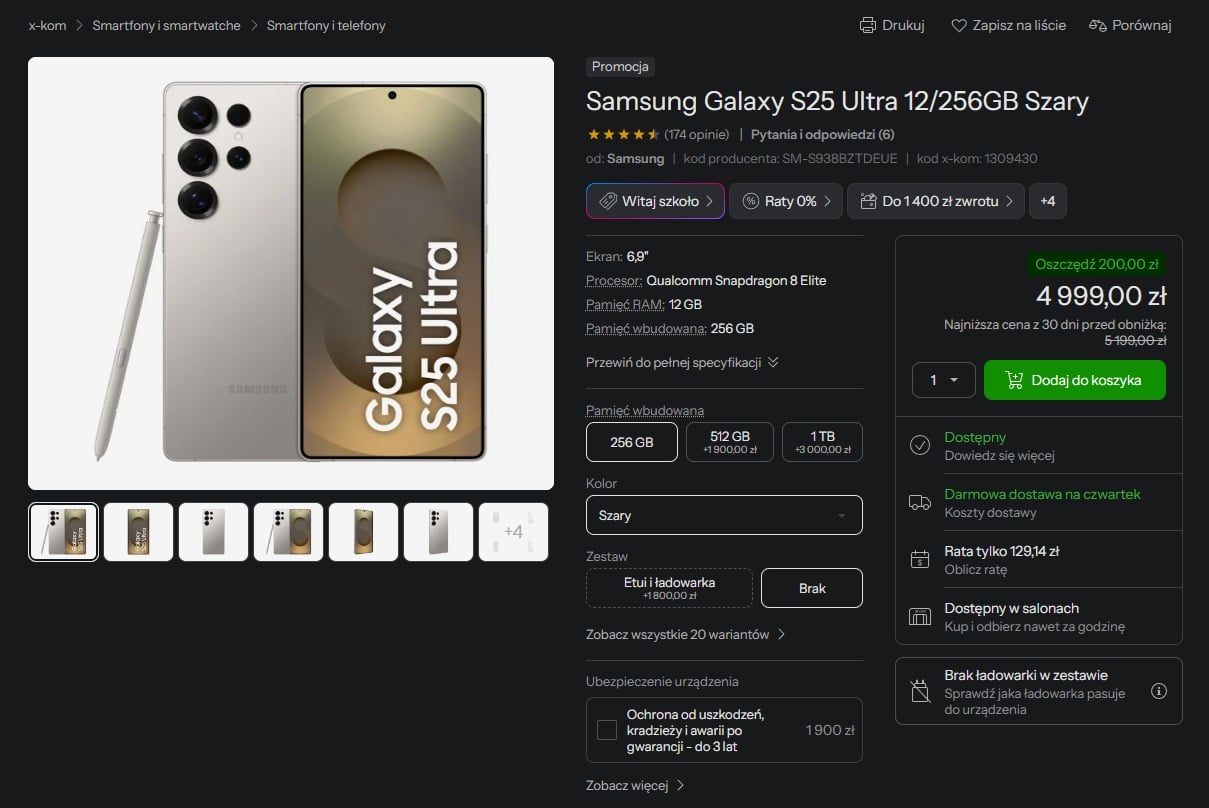Screen dimensions: 1209x808
Task: Select the third thumbnail showing phone back
Action: point(213,532)
